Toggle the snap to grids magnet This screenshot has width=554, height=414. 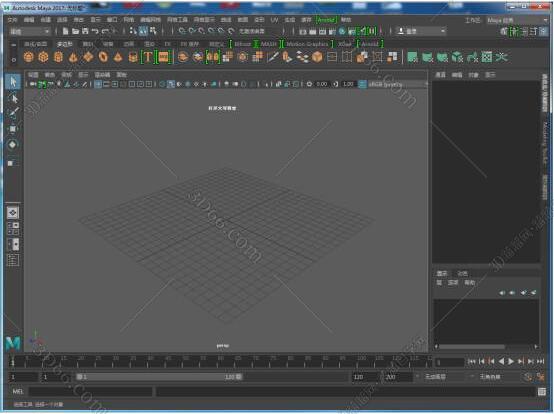182,31
